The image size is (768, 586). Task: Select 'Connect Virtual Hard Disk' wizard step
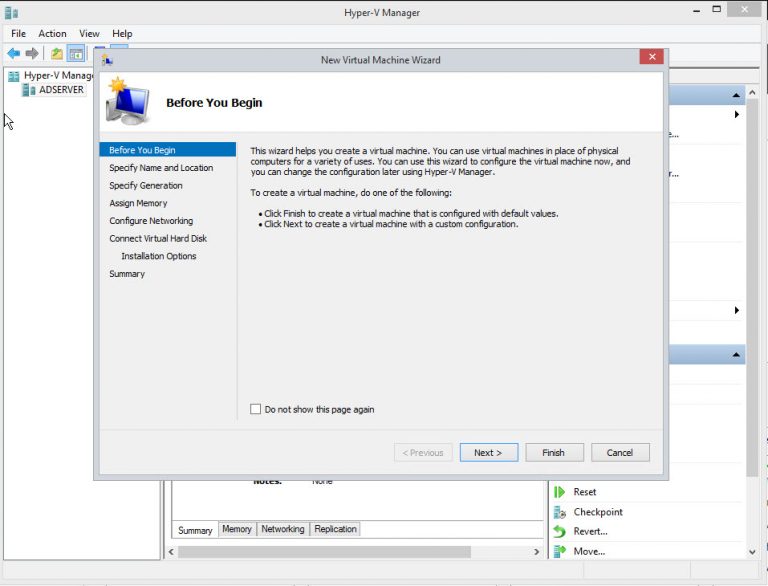[x=158, y=238]
